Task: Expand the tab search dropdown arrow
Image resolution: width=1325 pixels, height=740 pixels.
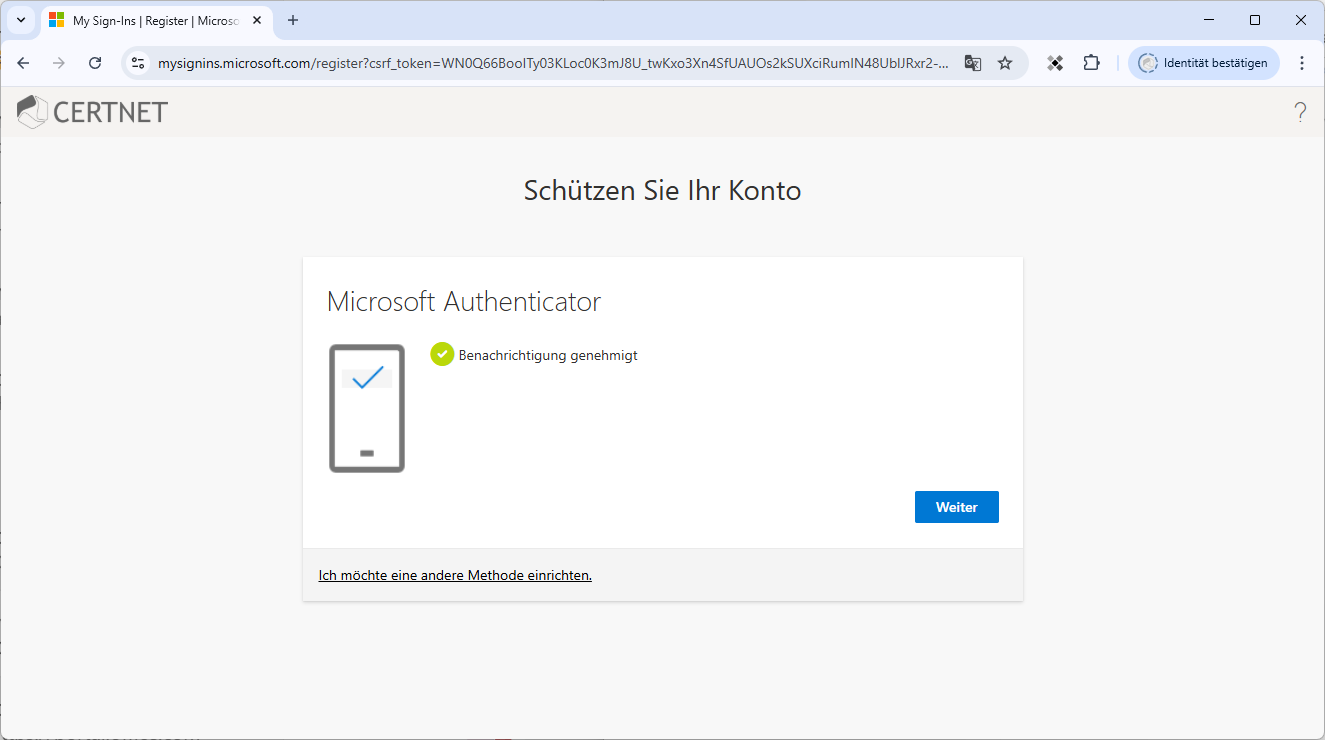Action: tap(21, 20)
